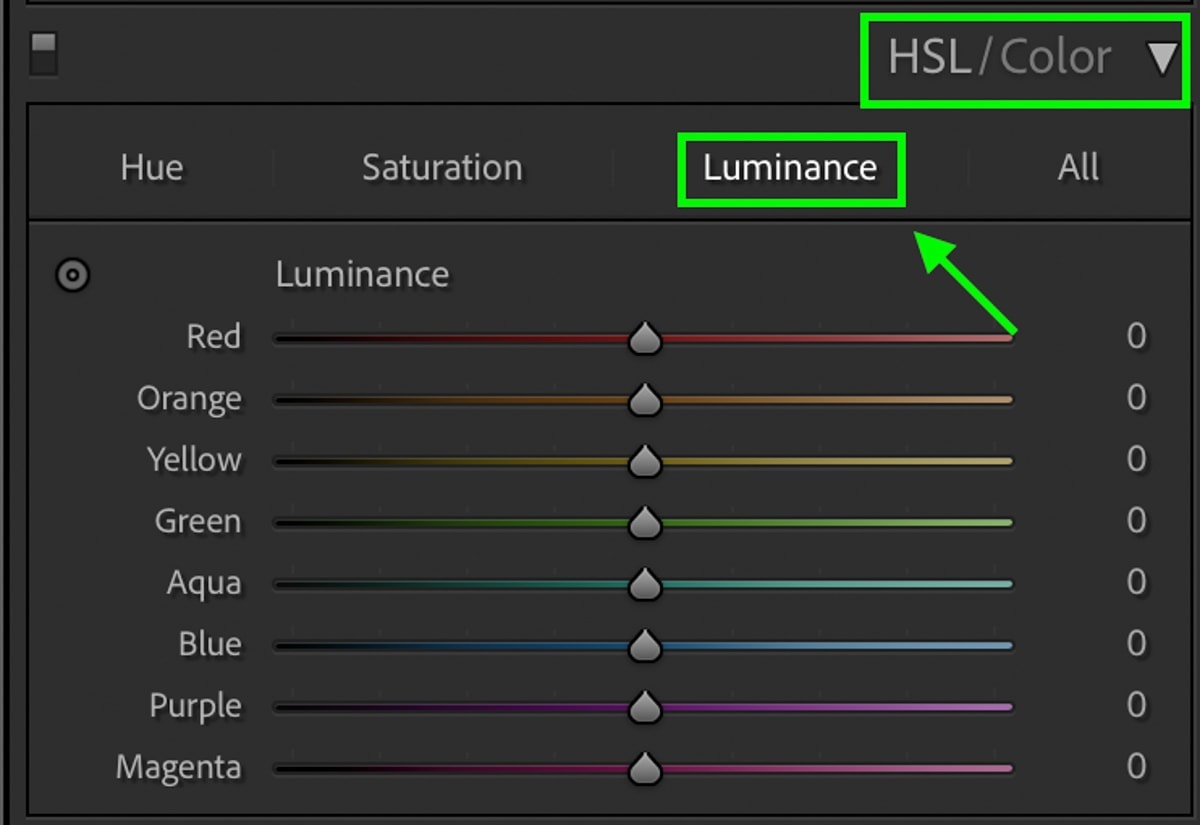1200x825 pixels.
Task: Click the Green luminance slider handle
Action: 645,521
